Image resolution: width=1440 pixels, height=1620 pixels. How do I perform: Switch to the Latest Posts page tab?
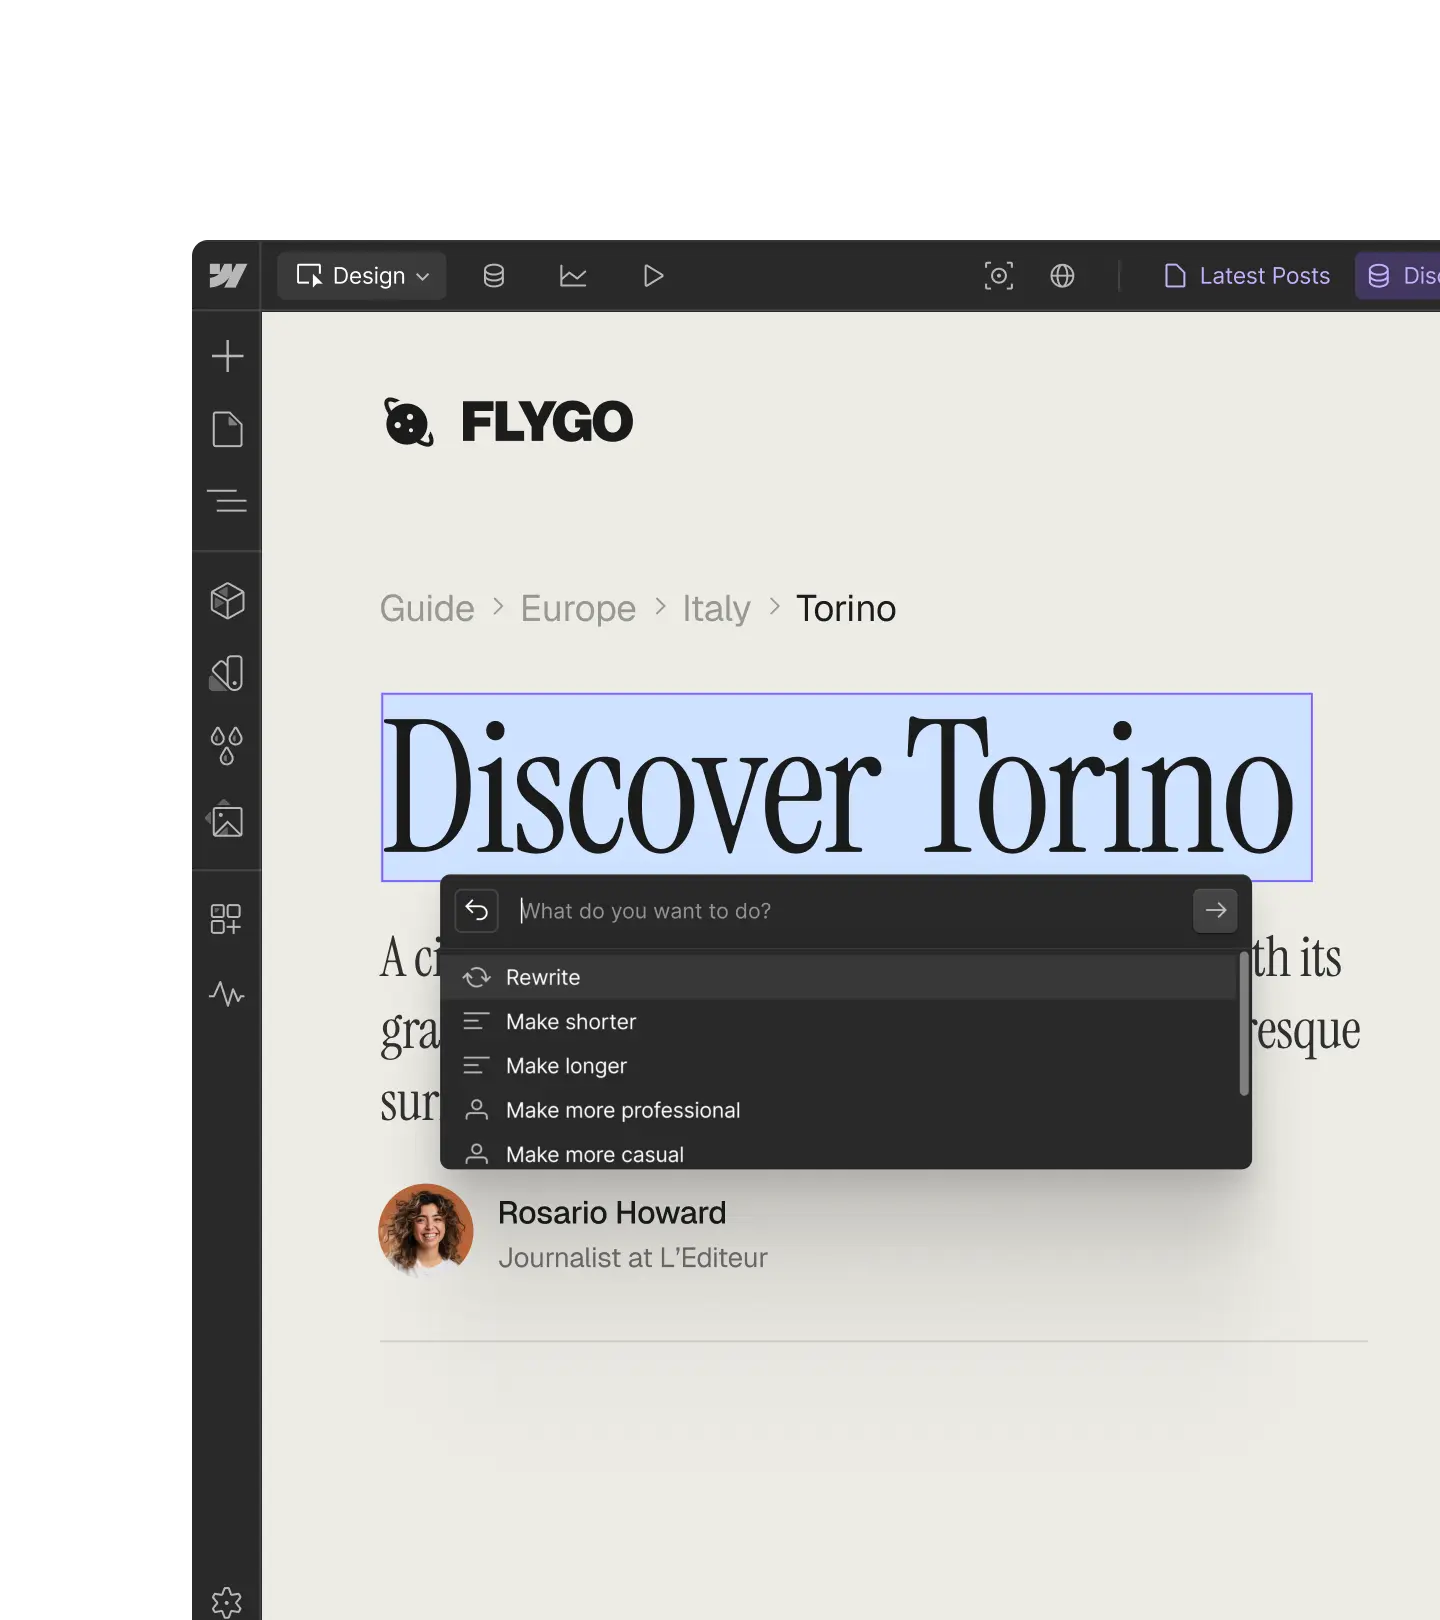point(1247,276)
